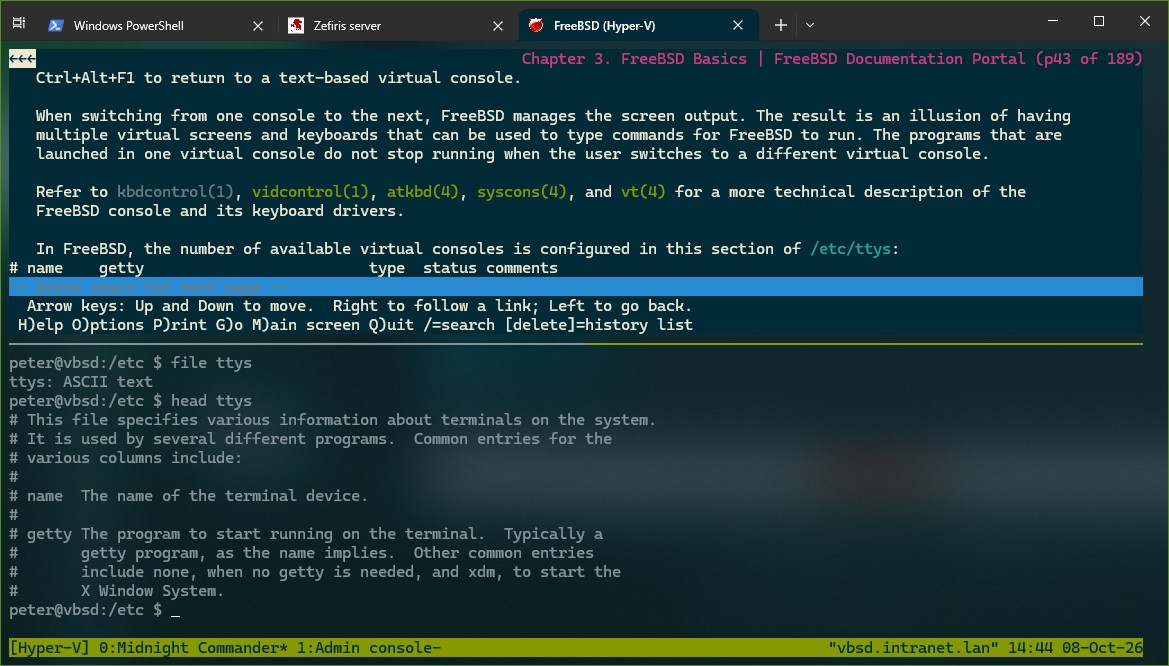Click the P)rint command in lynx
The width and height of the screenshot is (1169, 666).
(180, 324)
